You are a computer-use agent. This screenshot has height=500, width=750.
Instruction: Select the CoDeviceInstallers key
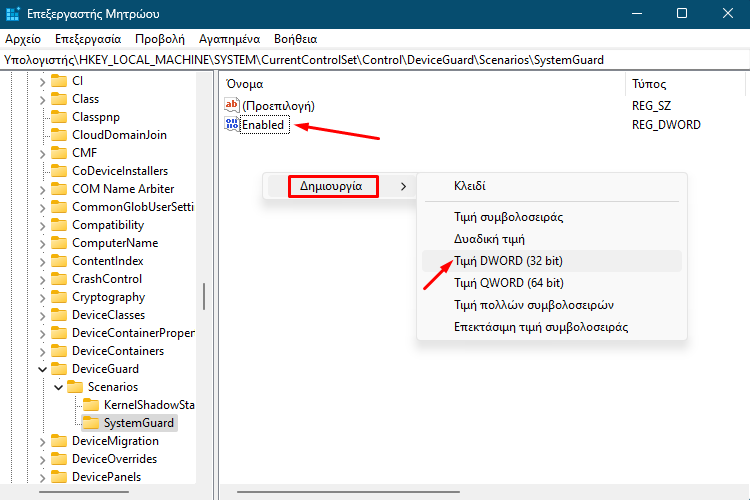click(120, 171)
